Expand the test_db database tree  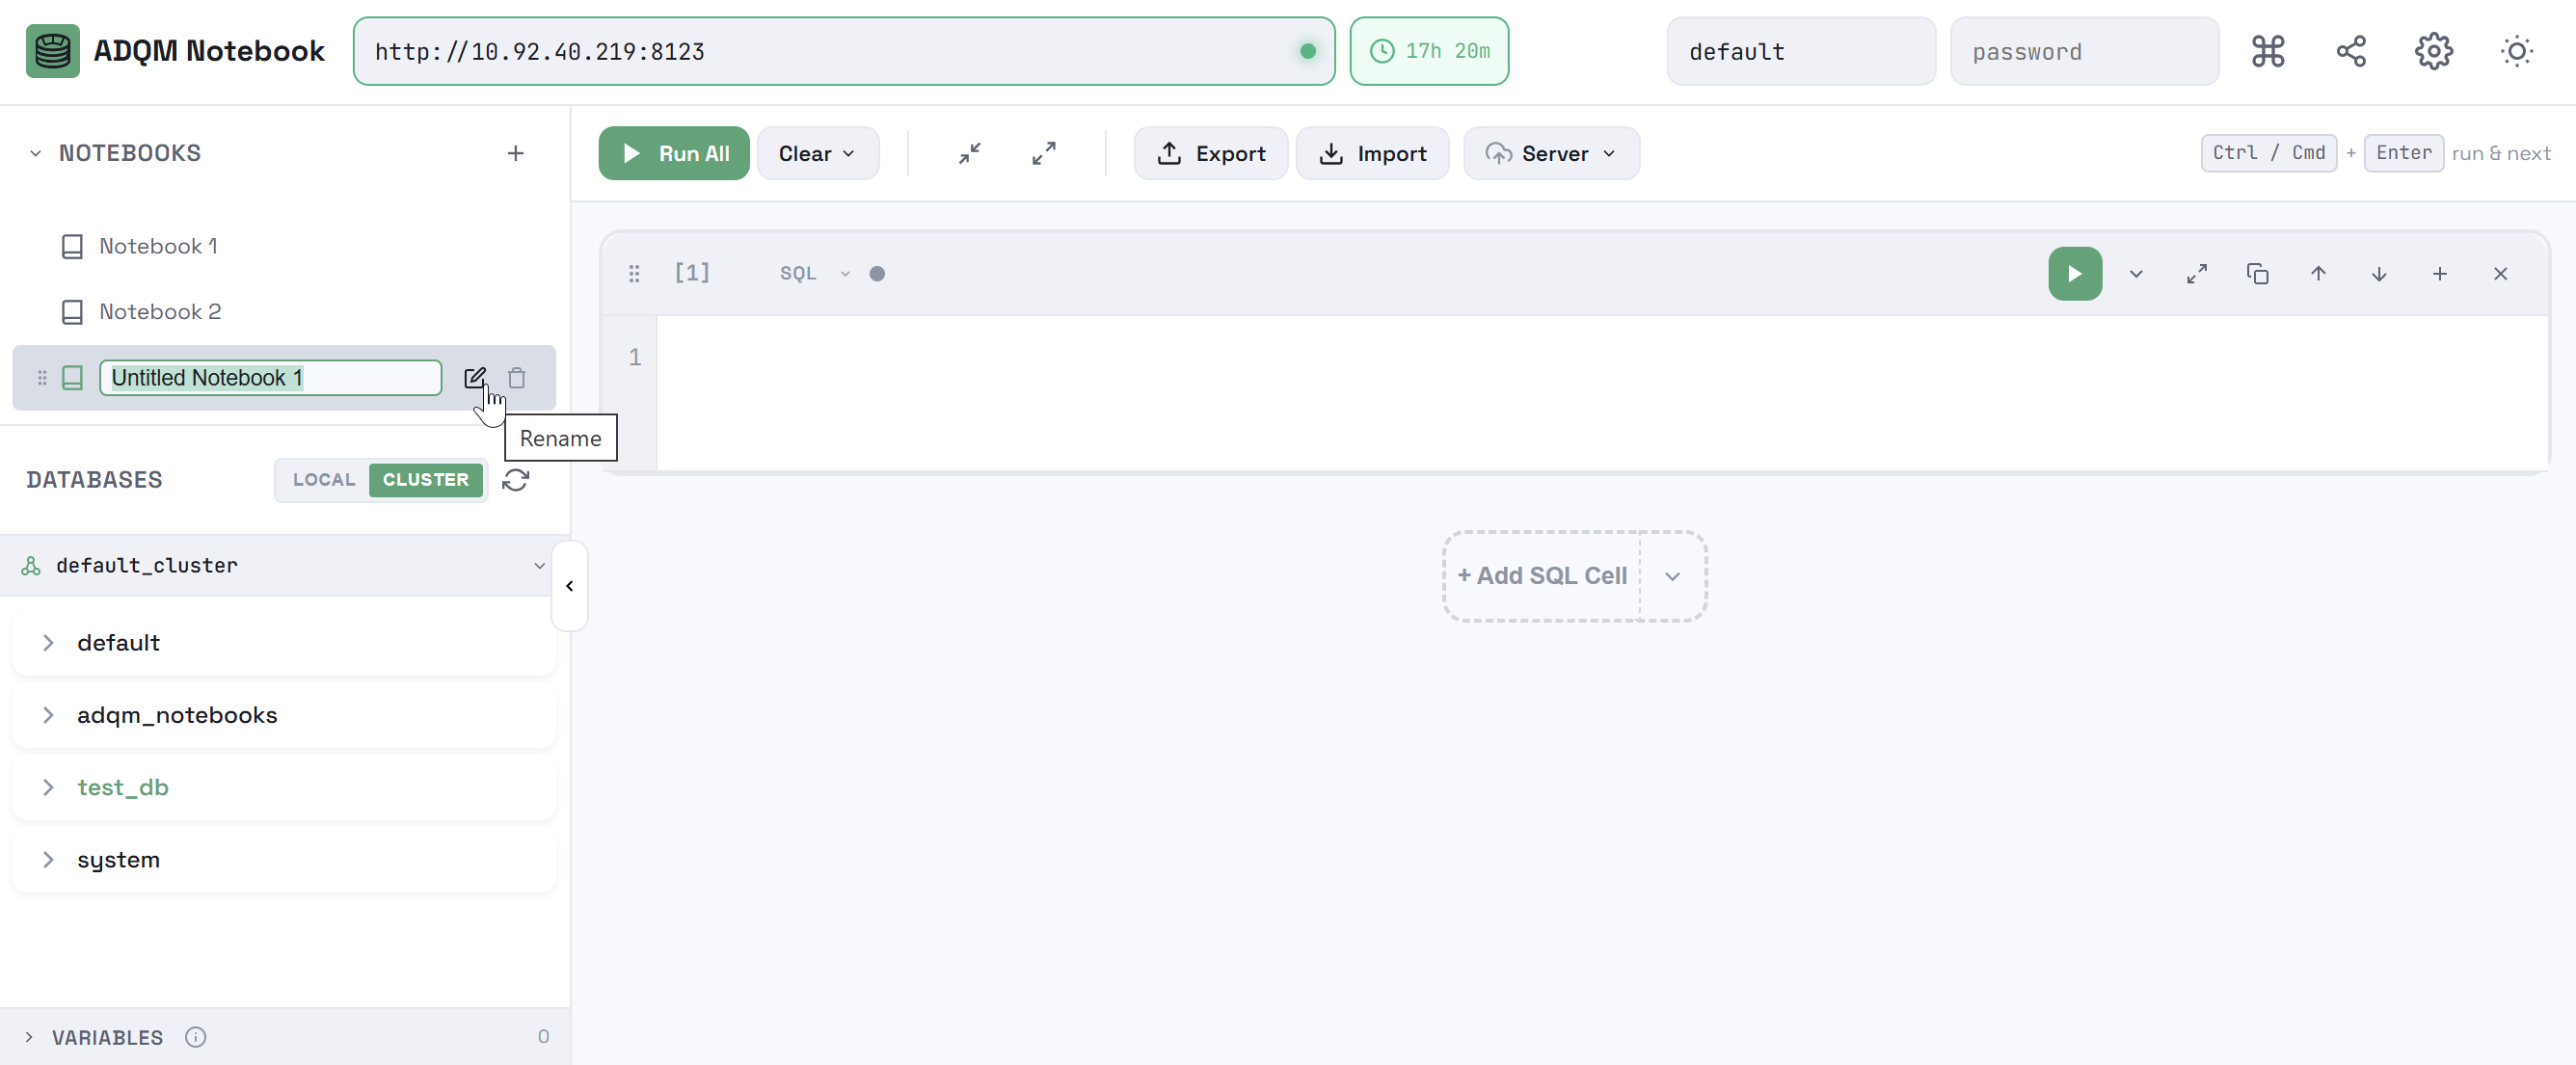48,787
